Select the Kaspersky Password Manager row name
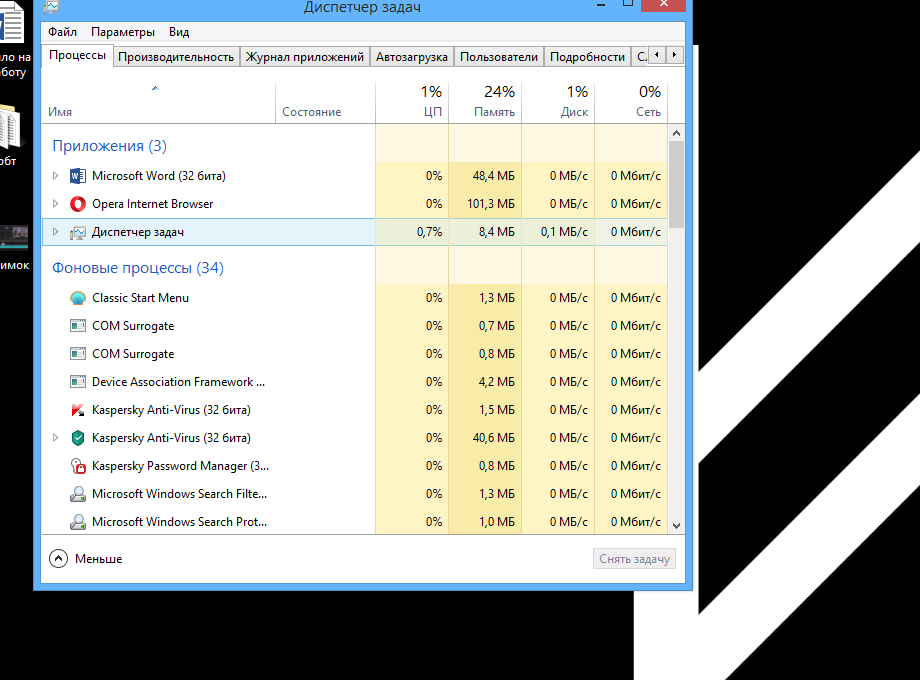 tap(180, 466)
